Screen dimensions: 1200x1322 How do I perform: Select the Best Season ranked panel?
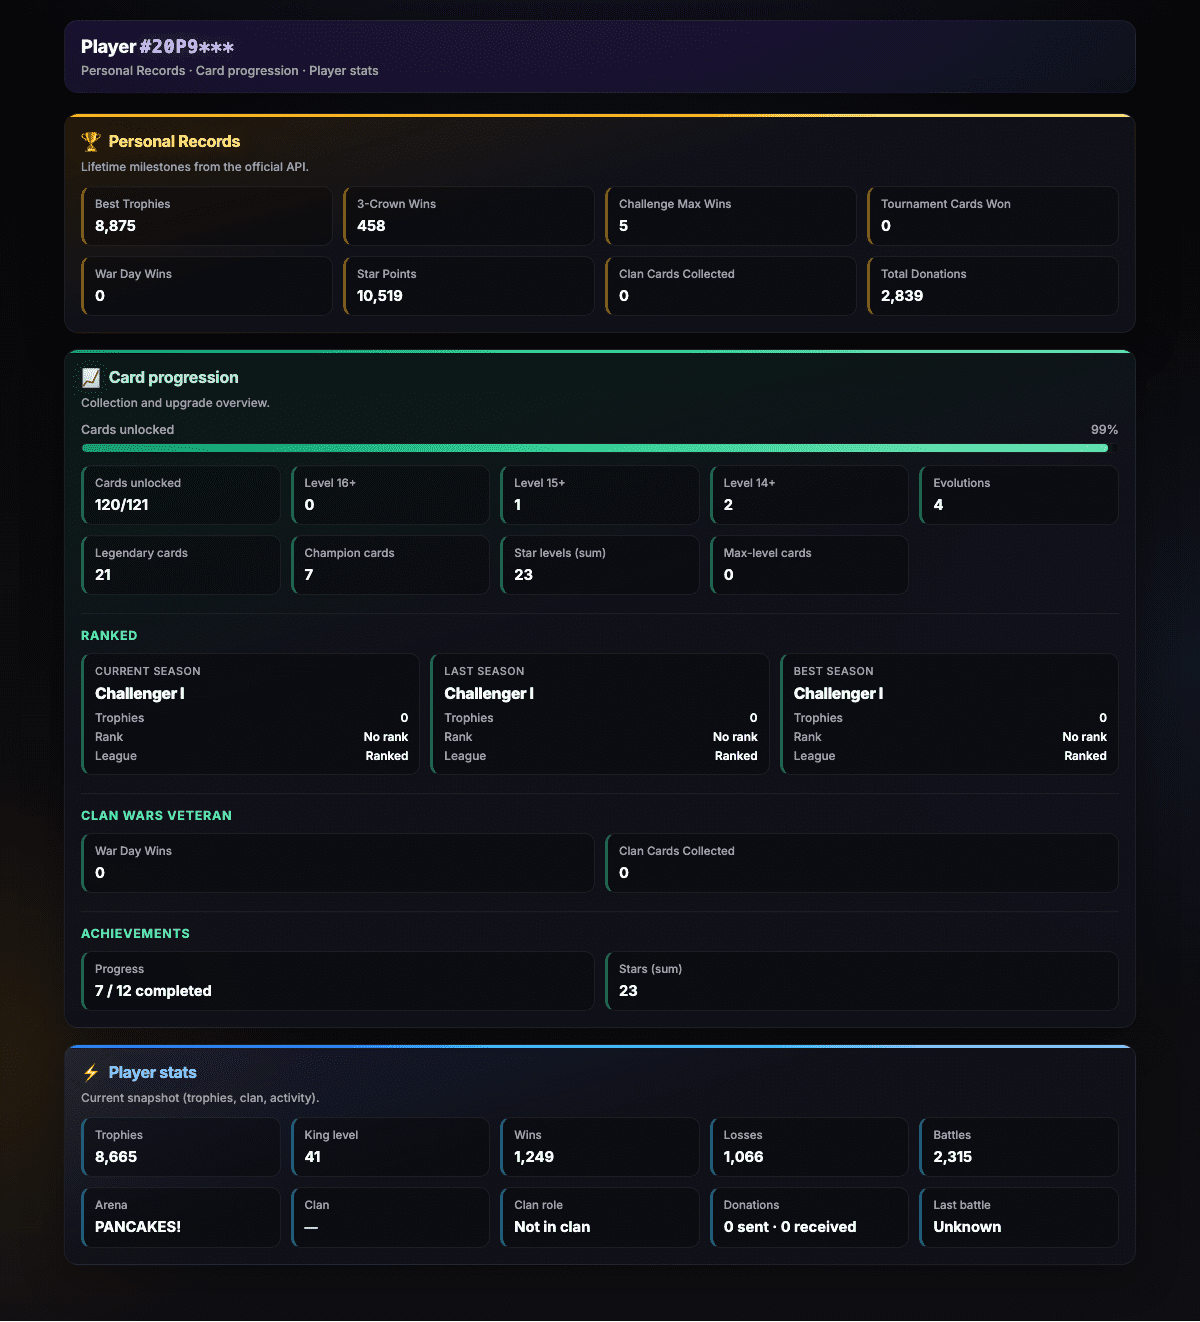click(949, 714)
